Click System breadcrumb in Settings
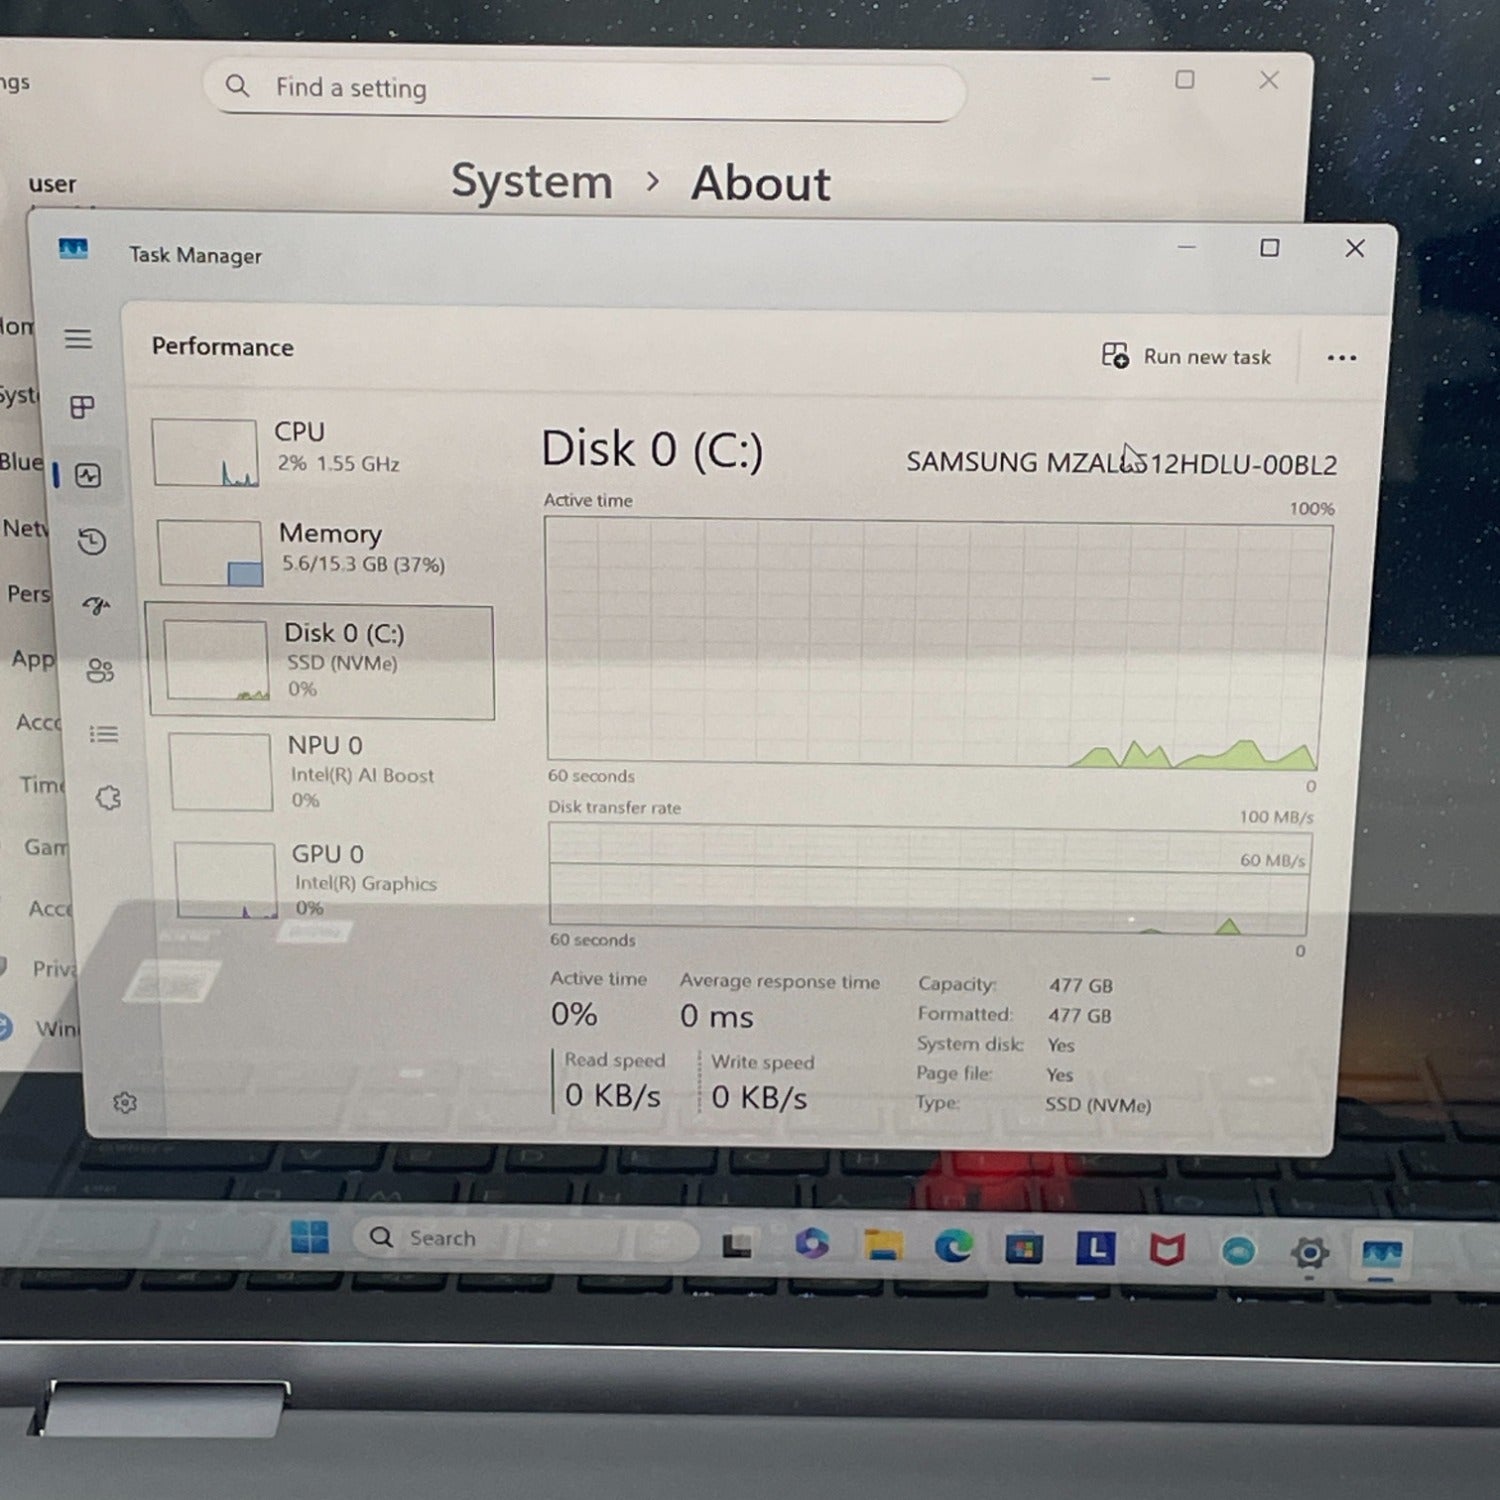Image resolution: width=1500 pixels, height=1500 pixels. coord(531,182)
